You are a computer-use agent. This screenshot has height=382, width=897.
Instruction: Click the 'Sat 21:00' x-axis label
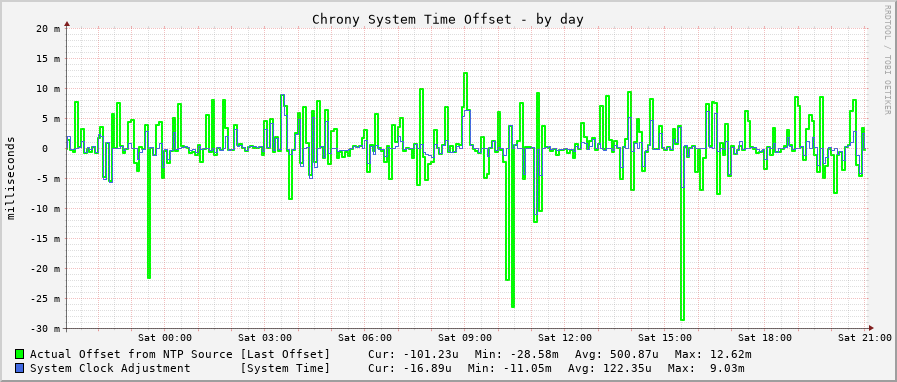click(x=864, y=338)
